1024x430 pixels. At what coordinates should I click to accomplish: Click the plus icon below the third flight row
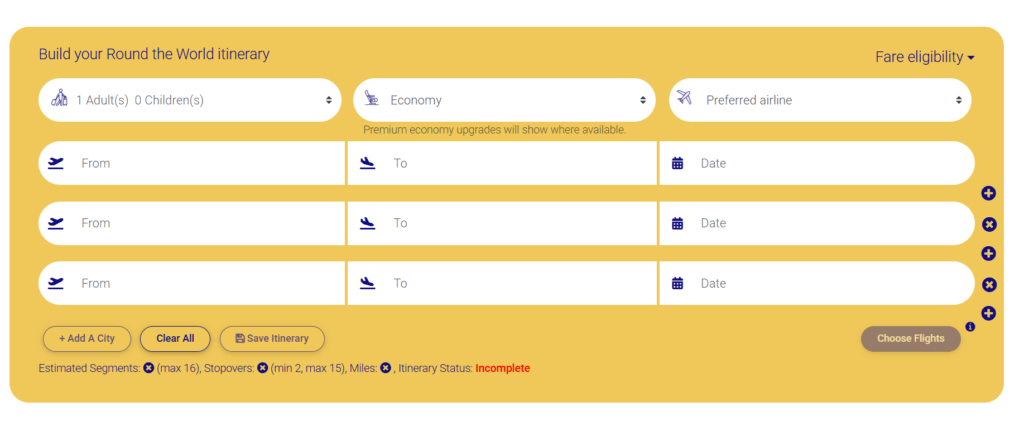tap(989, 313)
